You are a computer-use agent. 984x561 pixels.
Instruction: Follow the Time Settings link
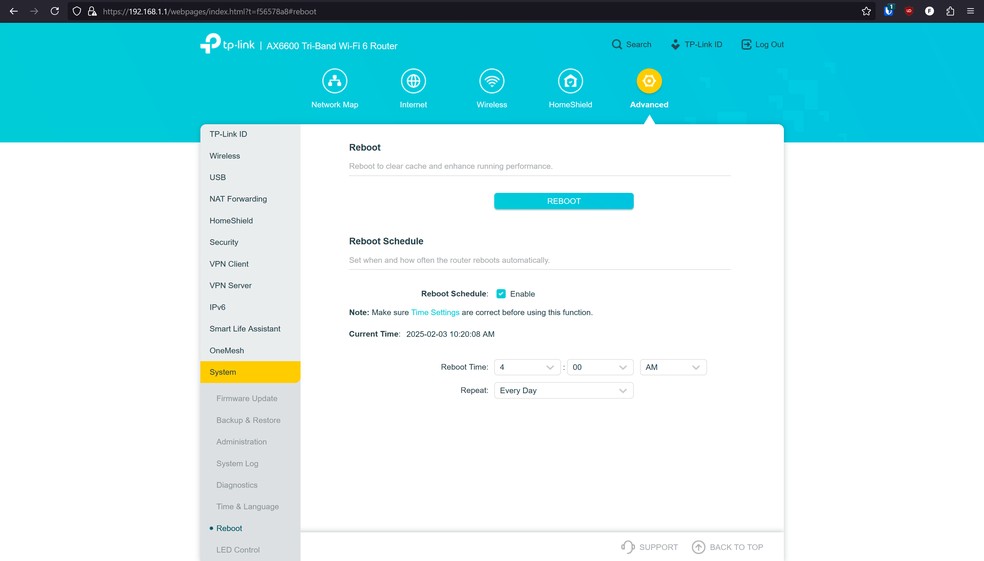pyautogui.click(x=435, y=313)
